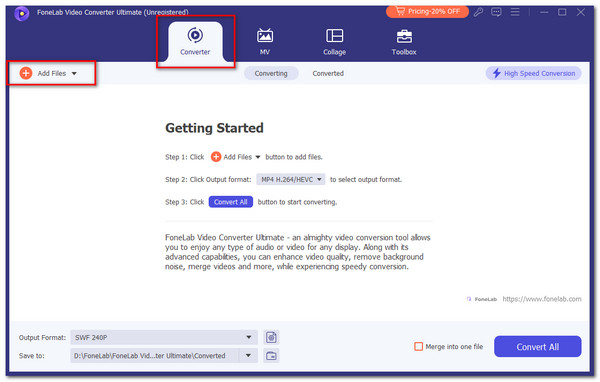
Task: Click the Getting Started heading
Action: click(x=214, y=128)
